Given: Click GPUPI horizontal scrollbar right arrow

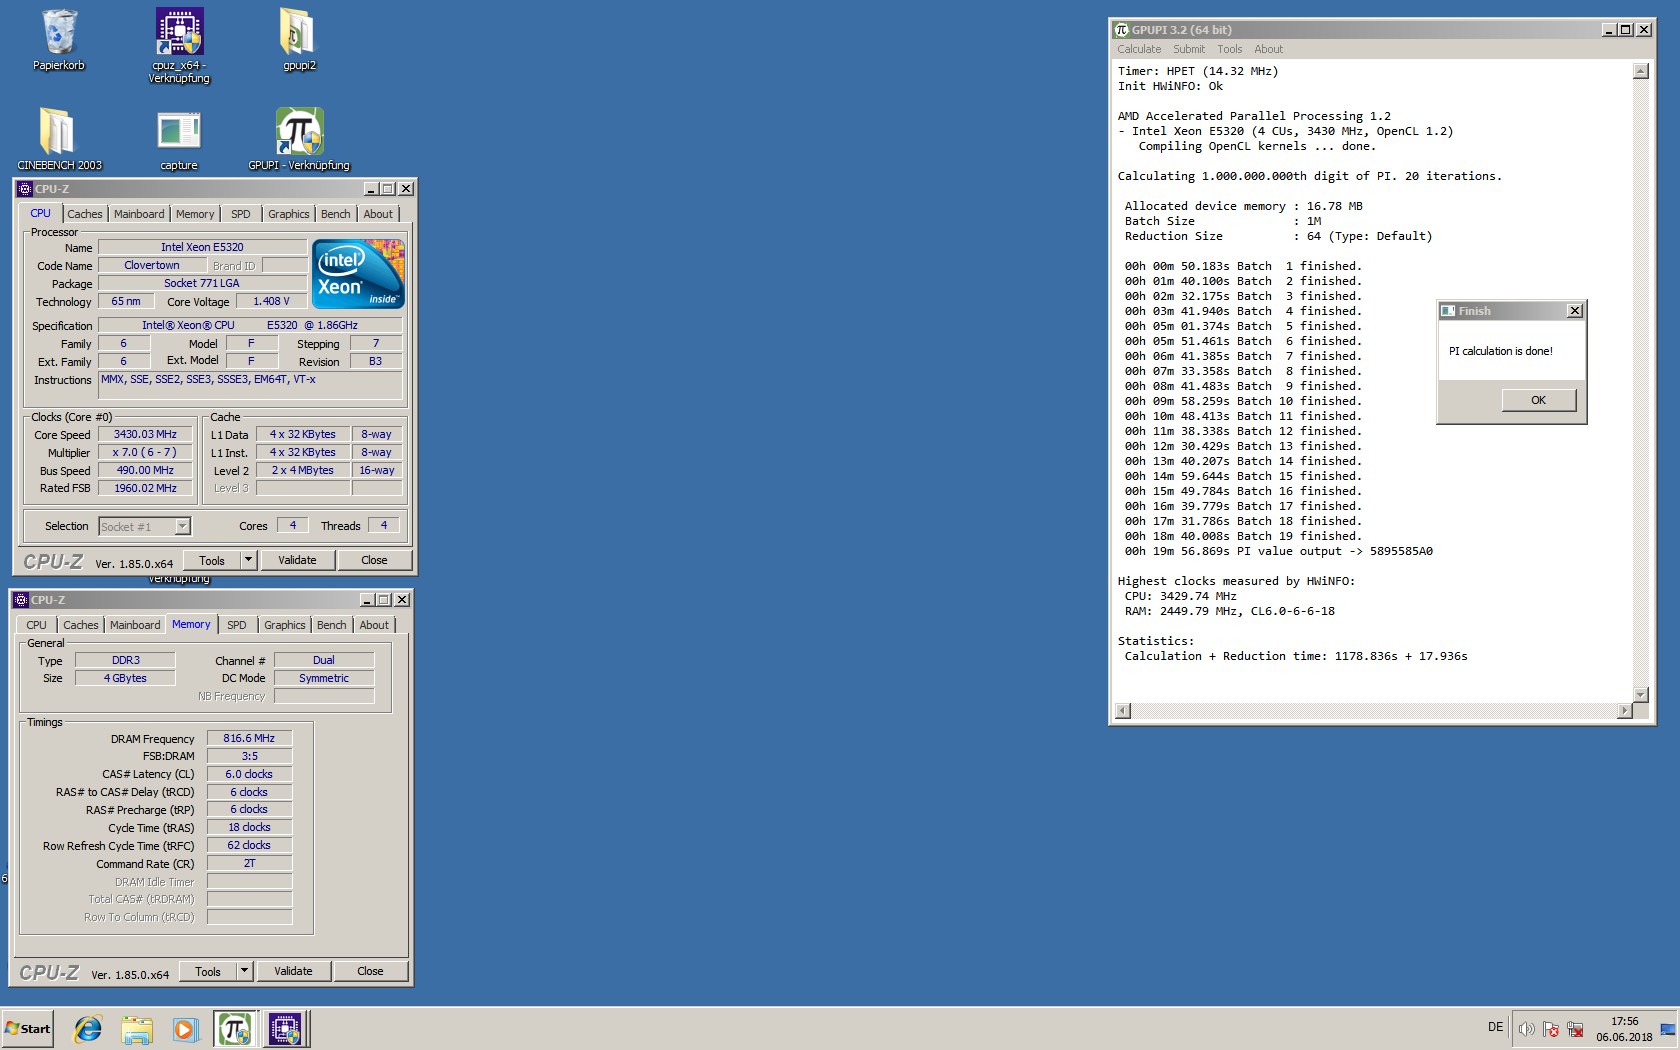Looking at the screenshot, I should pyautogui.click(x=1624, y=711).
